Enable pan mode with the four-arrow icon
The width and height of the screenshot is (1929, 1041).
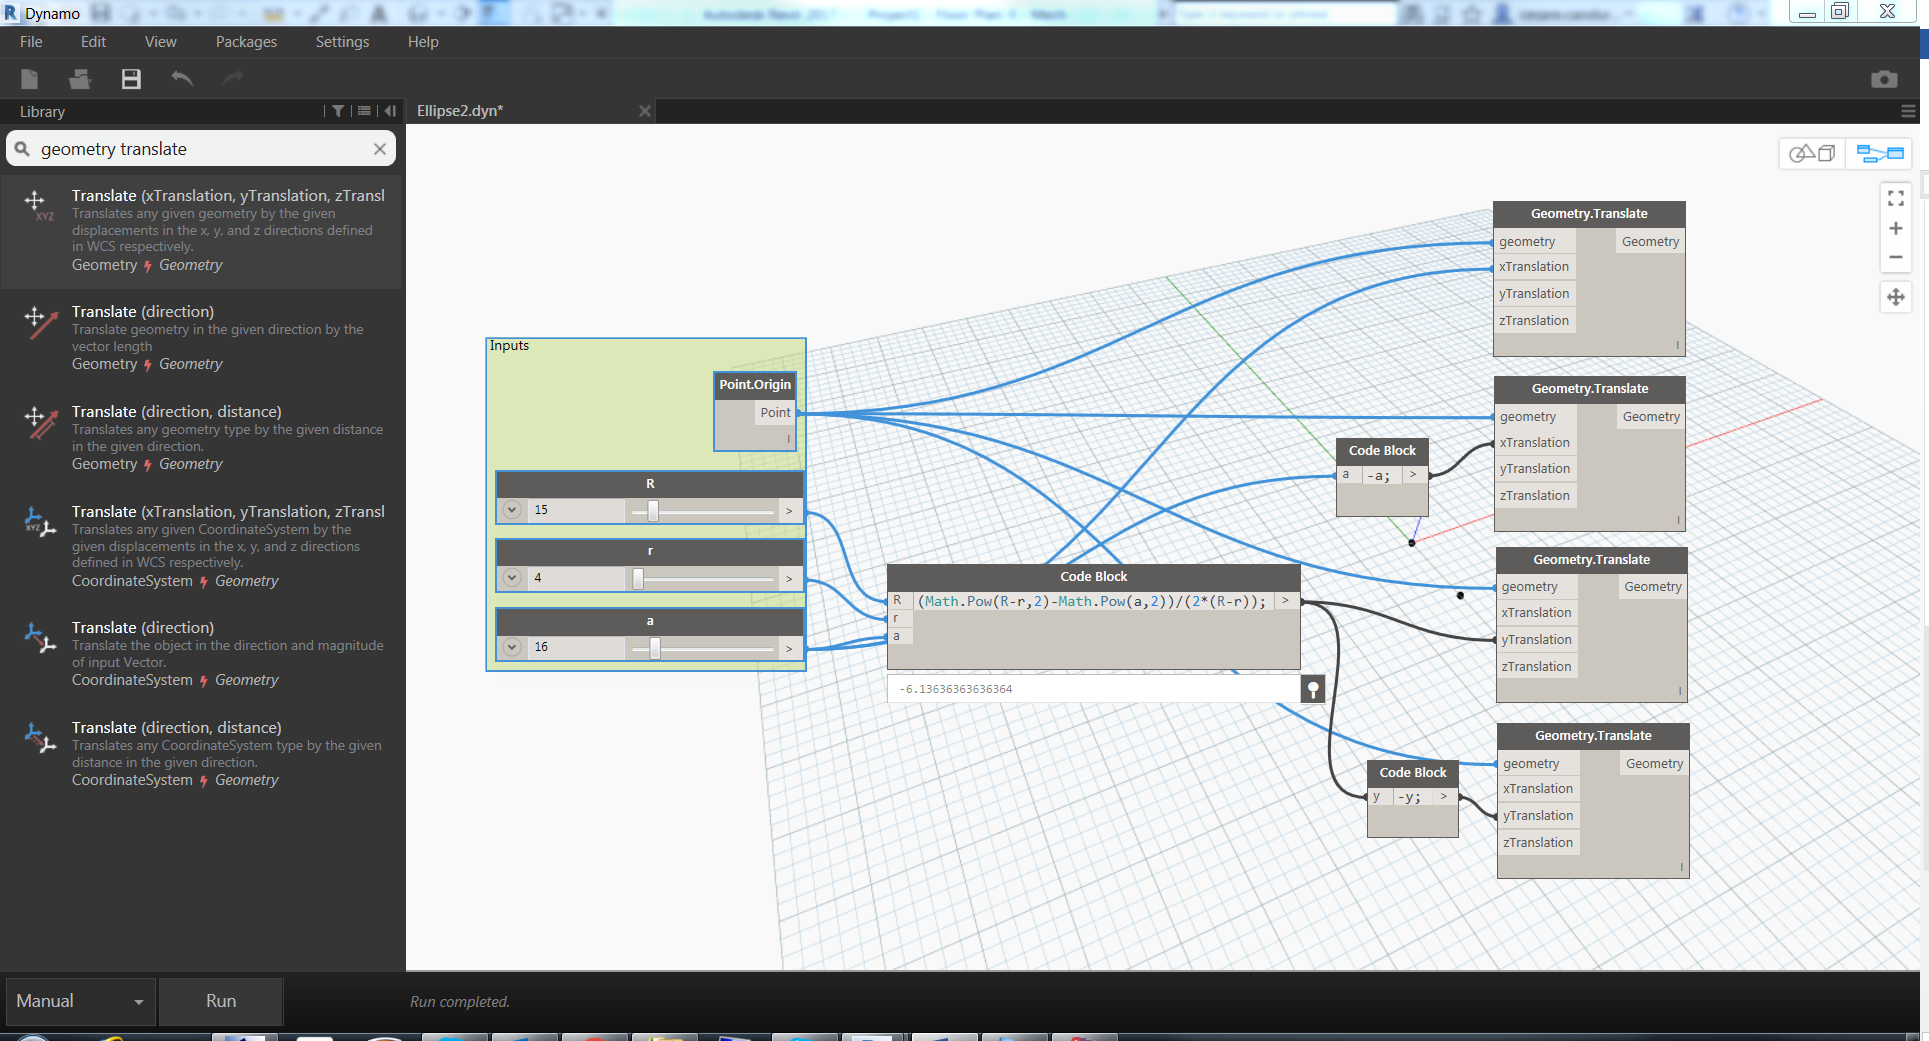coord(1895,297)
